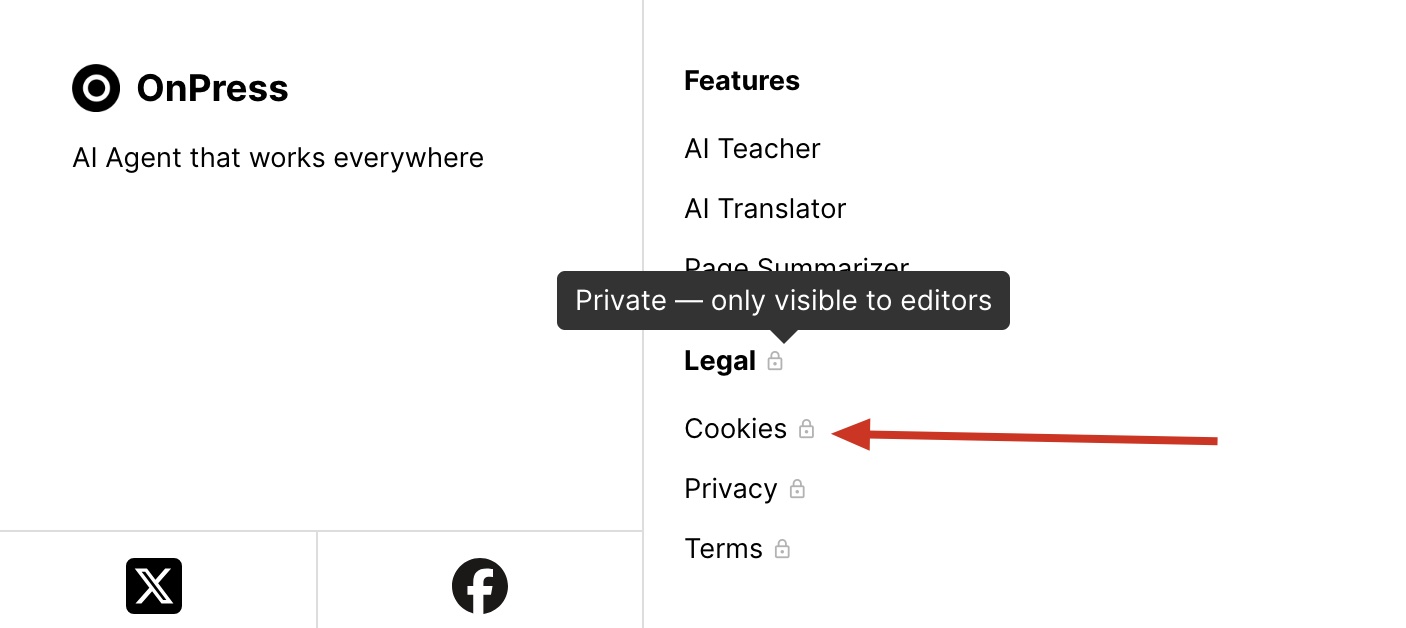Image resolution: width=1406 pixels, height=628 pixels.
Task: Click the lock icon next to Terms
Action: 782,549
